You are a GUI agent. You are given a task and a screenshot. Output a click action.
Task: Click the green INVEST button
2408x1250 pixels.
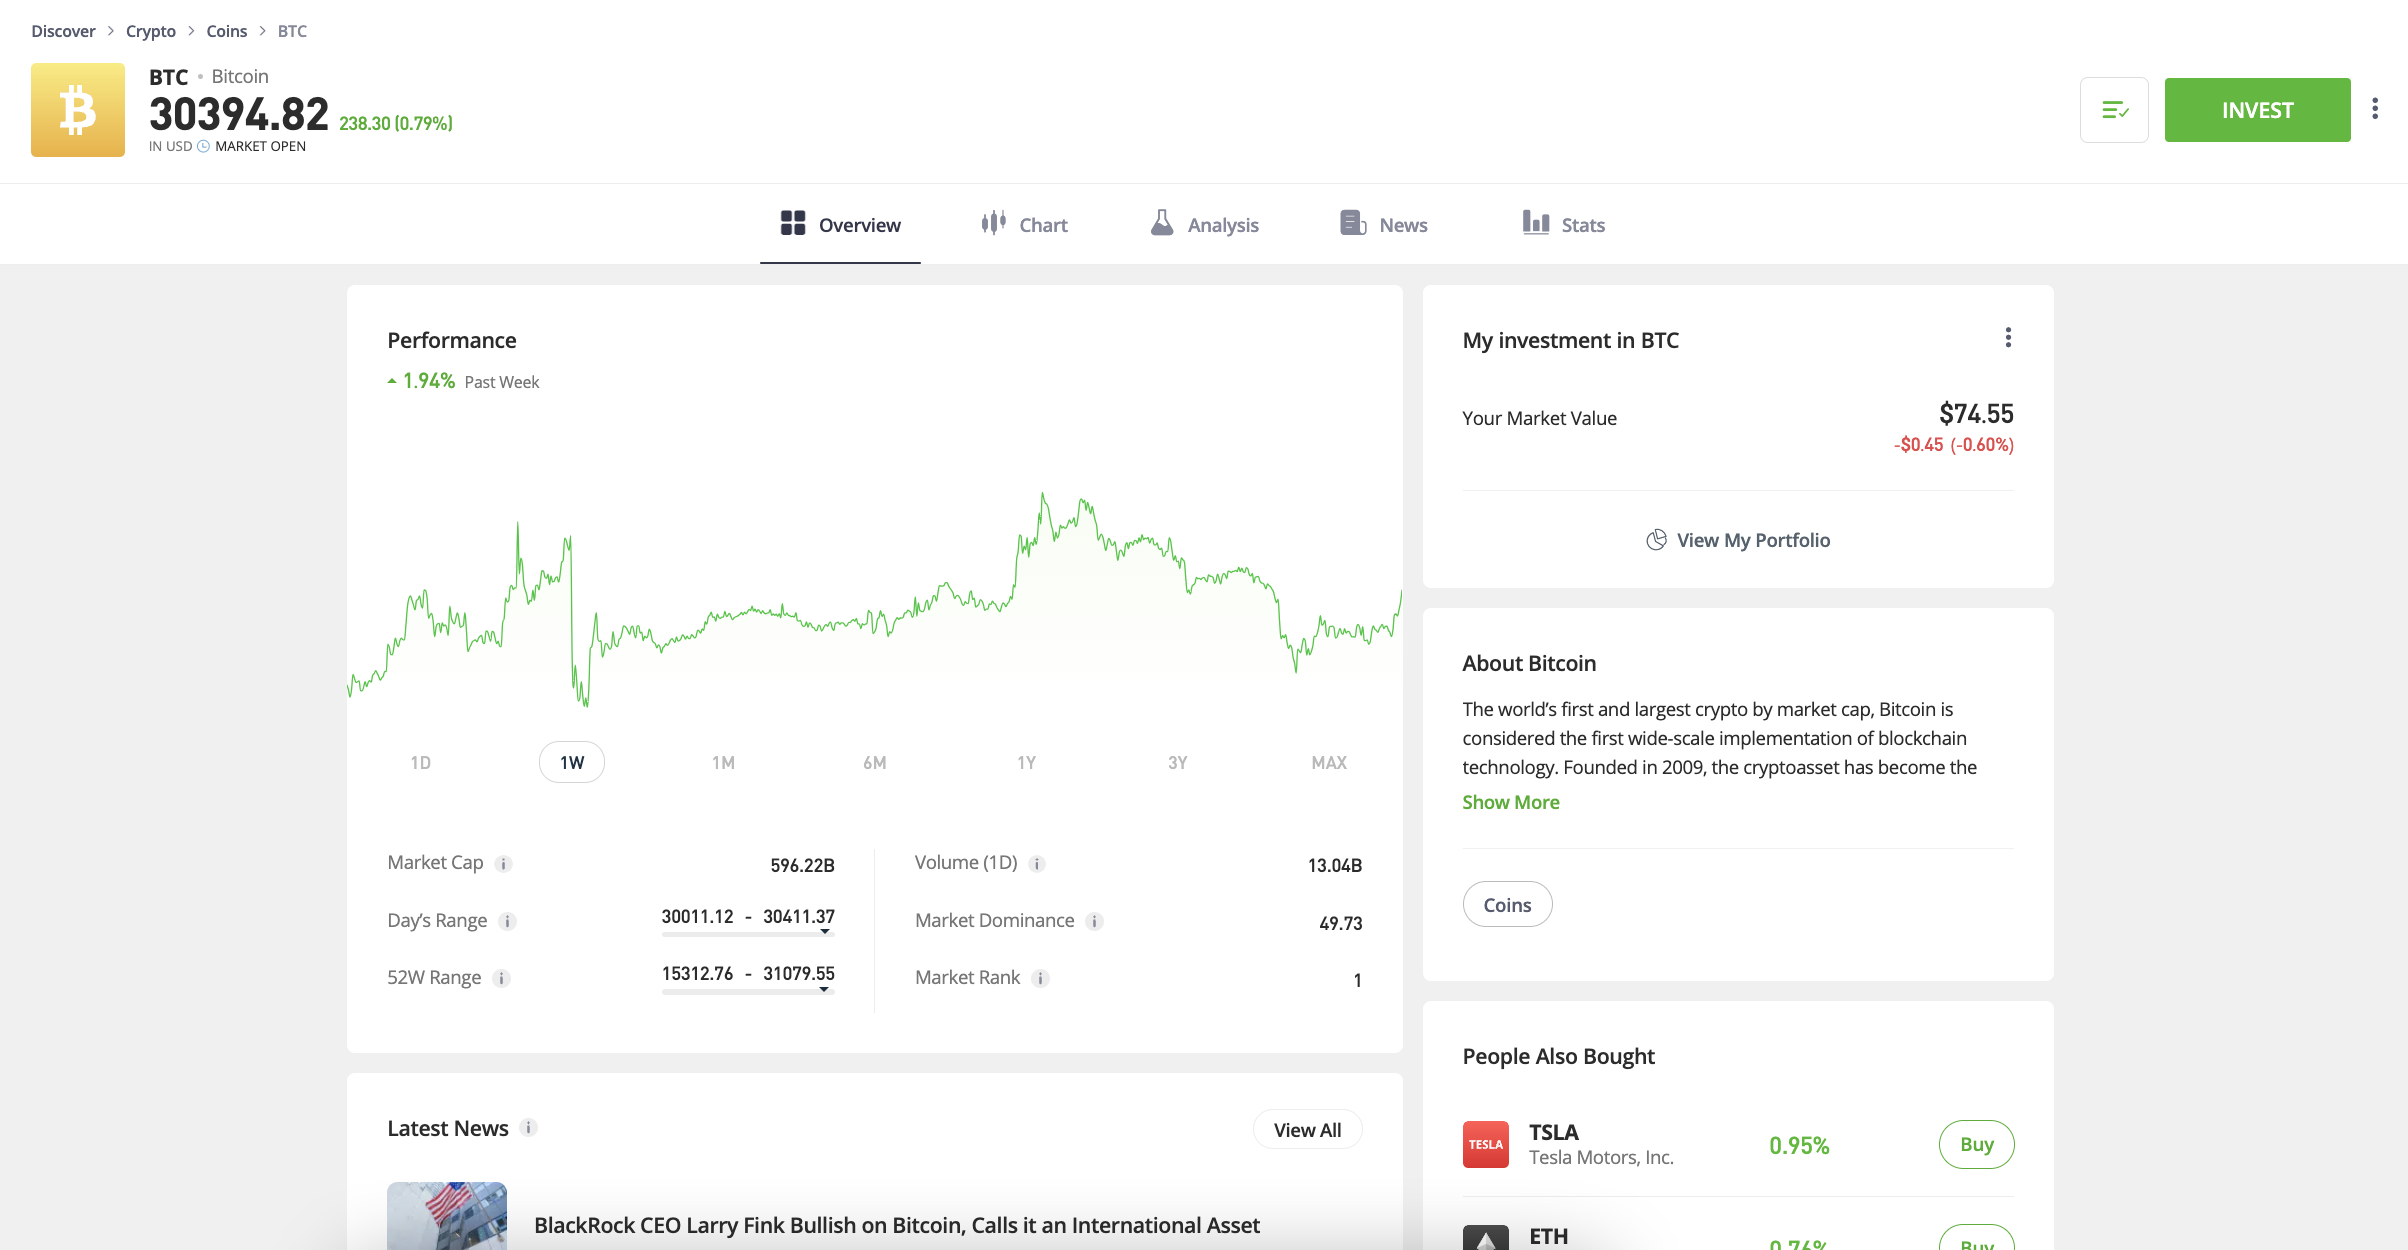tap(2258, 110)
